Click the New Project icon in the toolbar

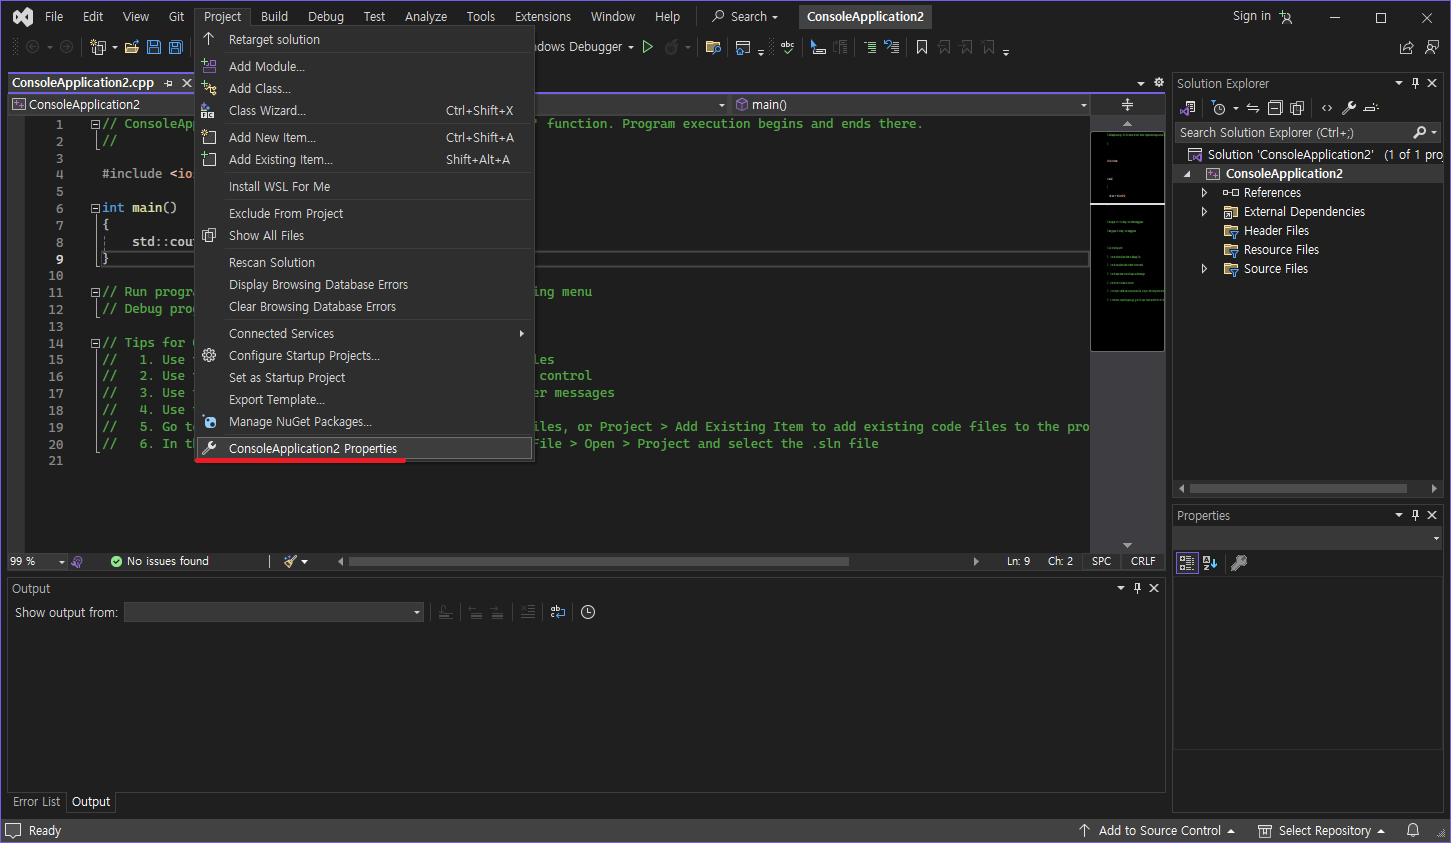point(98,47)
